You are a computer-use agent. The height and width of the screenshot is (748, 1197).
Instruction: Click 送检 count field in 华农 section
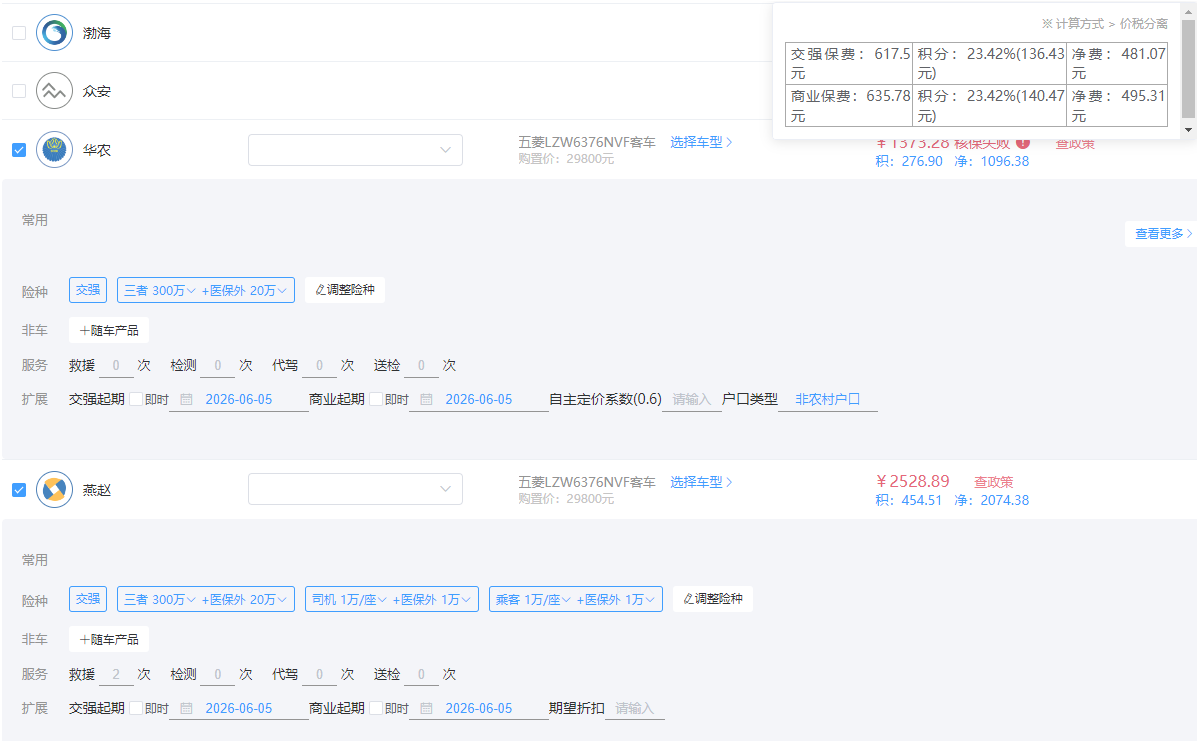pyautogui.click(x=421, y=366)
